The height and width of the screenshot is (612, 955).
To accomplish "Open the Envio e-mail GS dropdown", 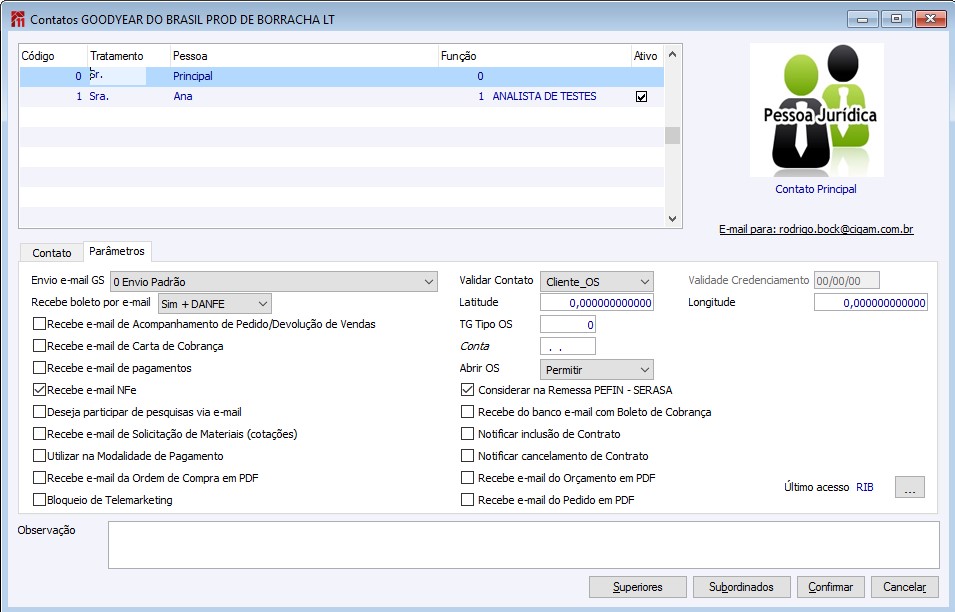I will tap(273, 281).
